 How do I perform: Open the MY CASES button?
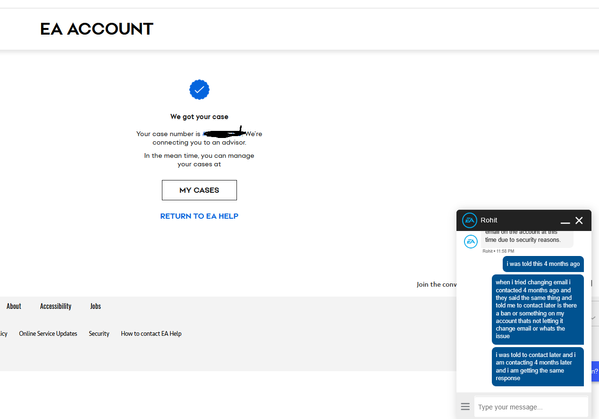point(199,190)
